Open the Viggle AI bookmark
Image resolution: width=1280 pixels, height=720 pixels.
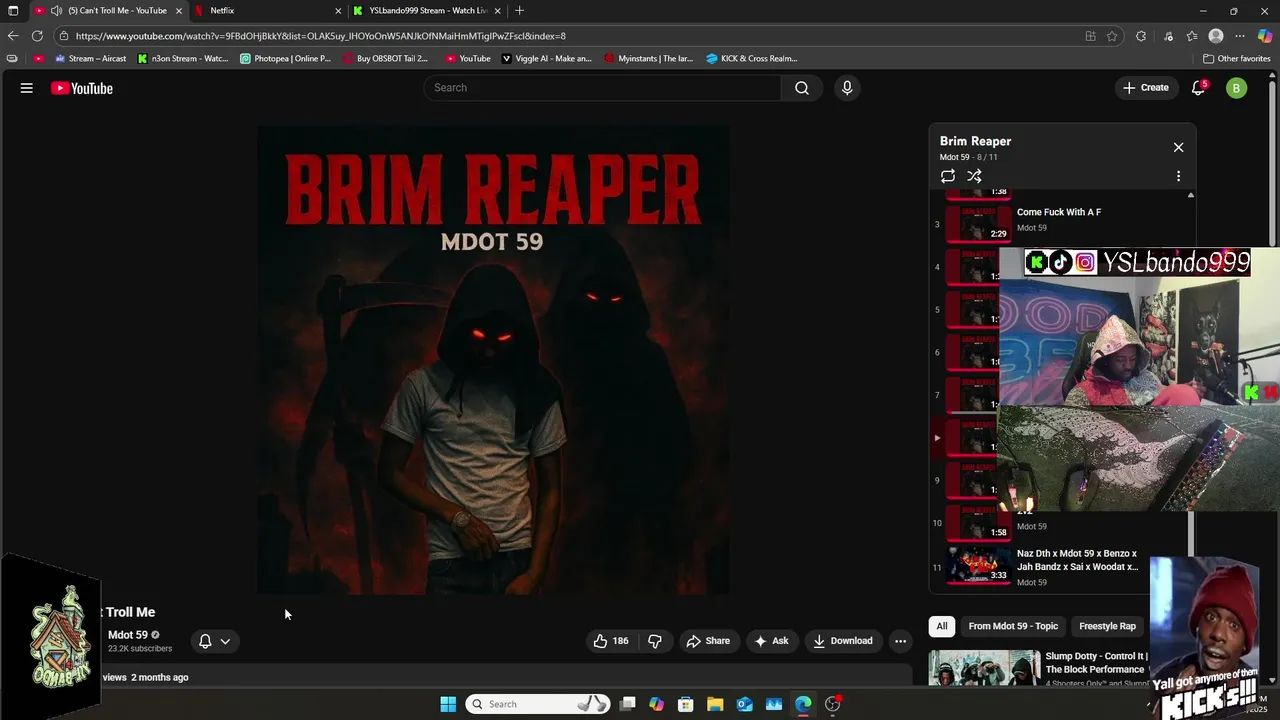click(x=547, y=58)
